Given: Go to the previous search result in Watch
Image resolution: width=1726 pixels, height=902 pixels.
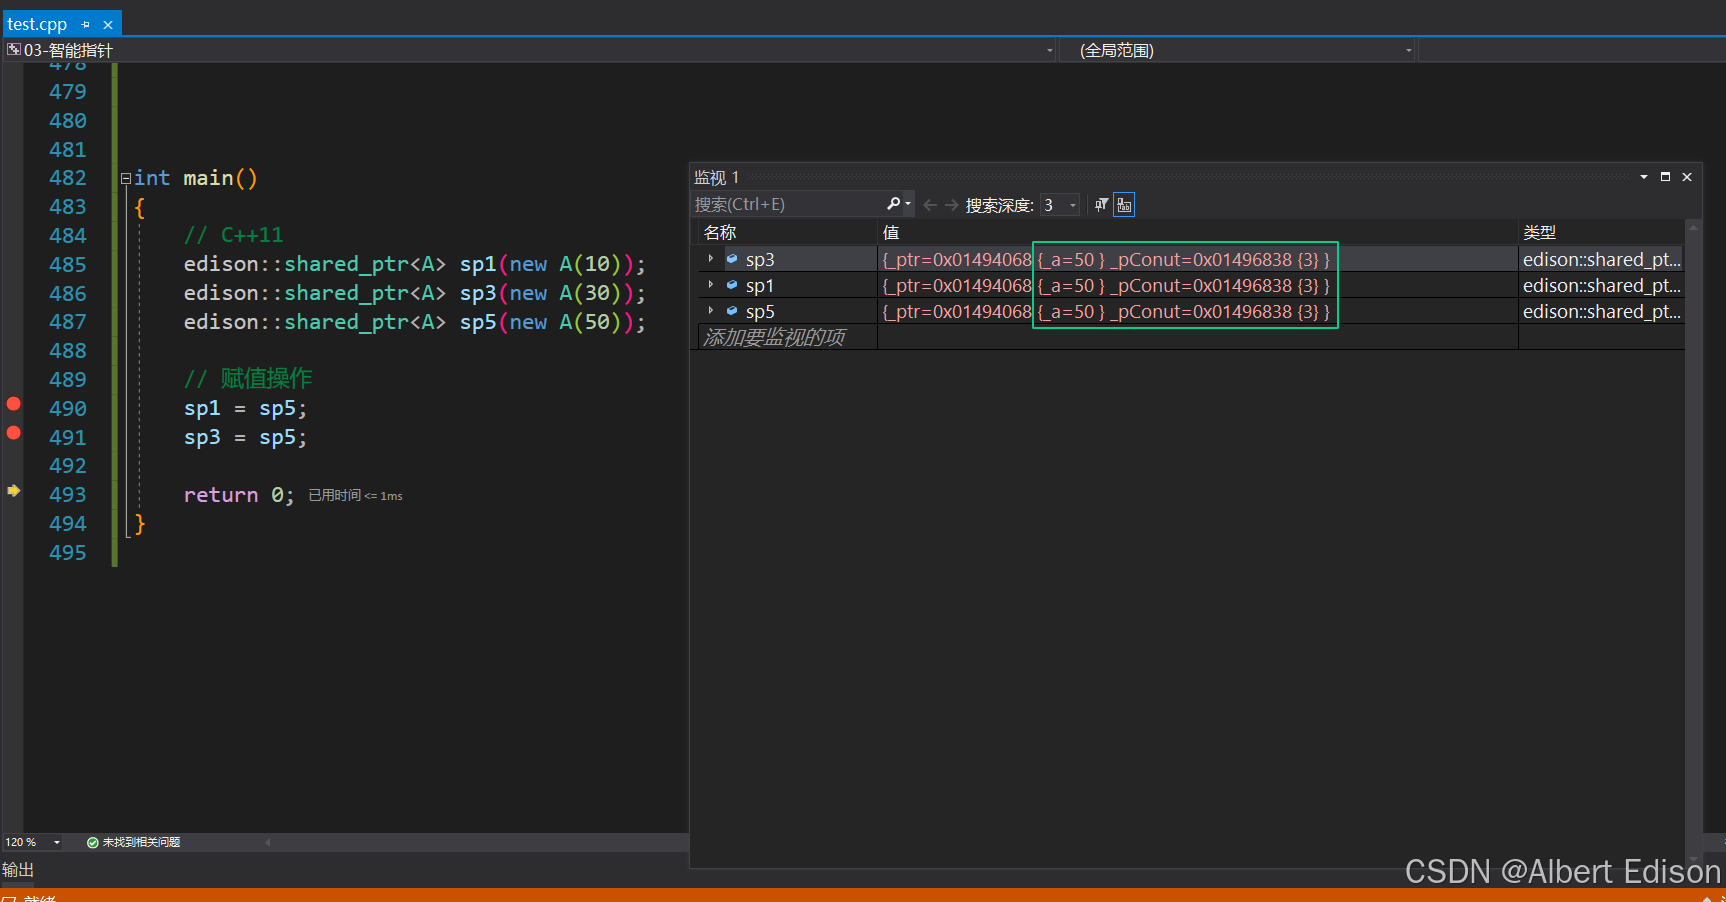Looking at the screenshot, I should pyautogui.click(x=930, y=205).
